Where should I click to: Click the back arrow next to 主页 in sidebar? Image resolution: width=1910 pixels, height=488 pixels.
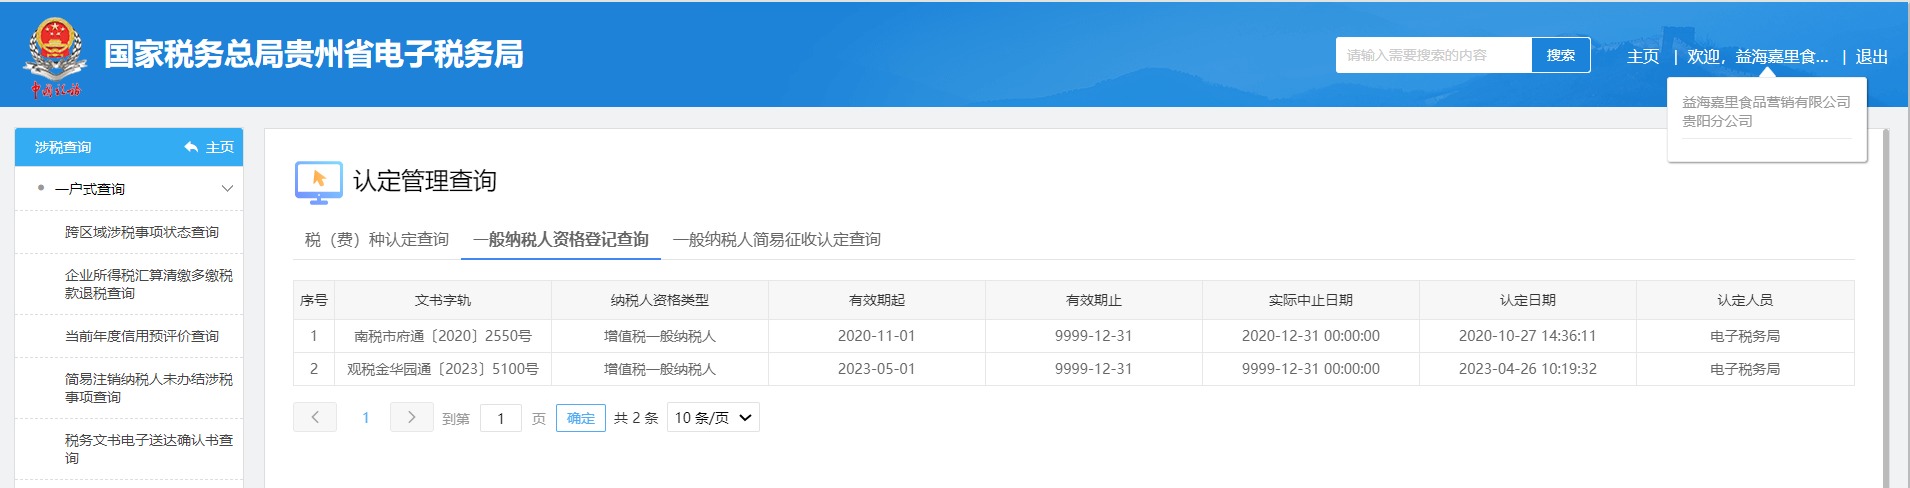coord(191,147)
